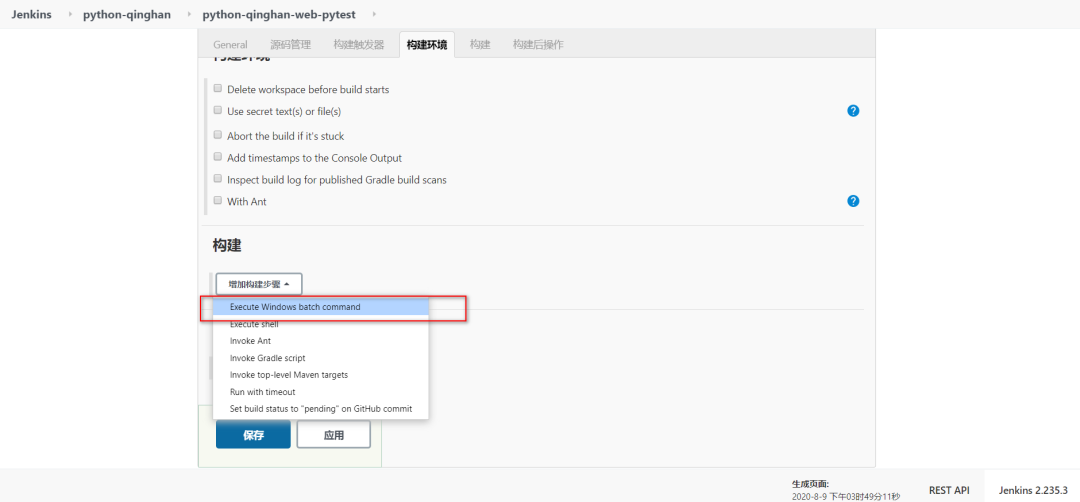Click the 应用 apply button

coord(333,435)
